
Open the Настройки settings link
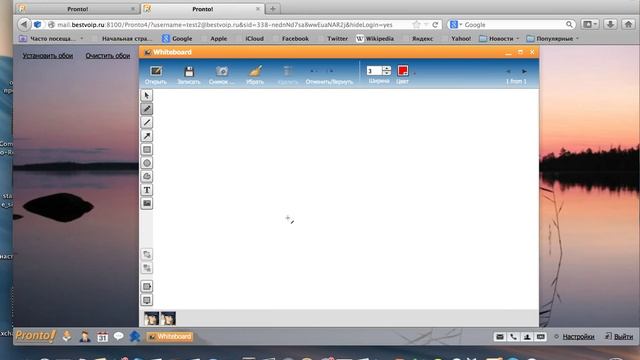pyautogui.click(x=578, y=337)
